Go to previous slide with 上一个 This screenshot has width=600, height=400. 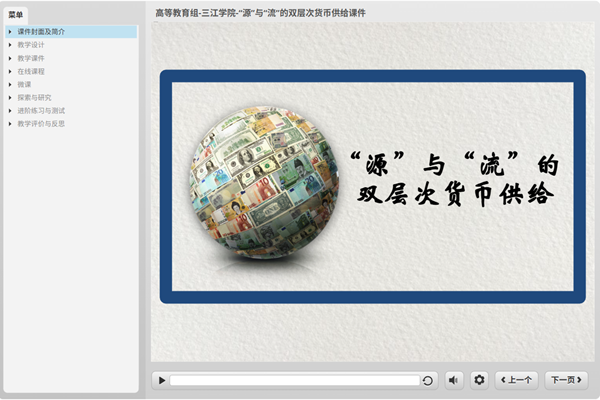pyautogui.click(x=516, y=380)
